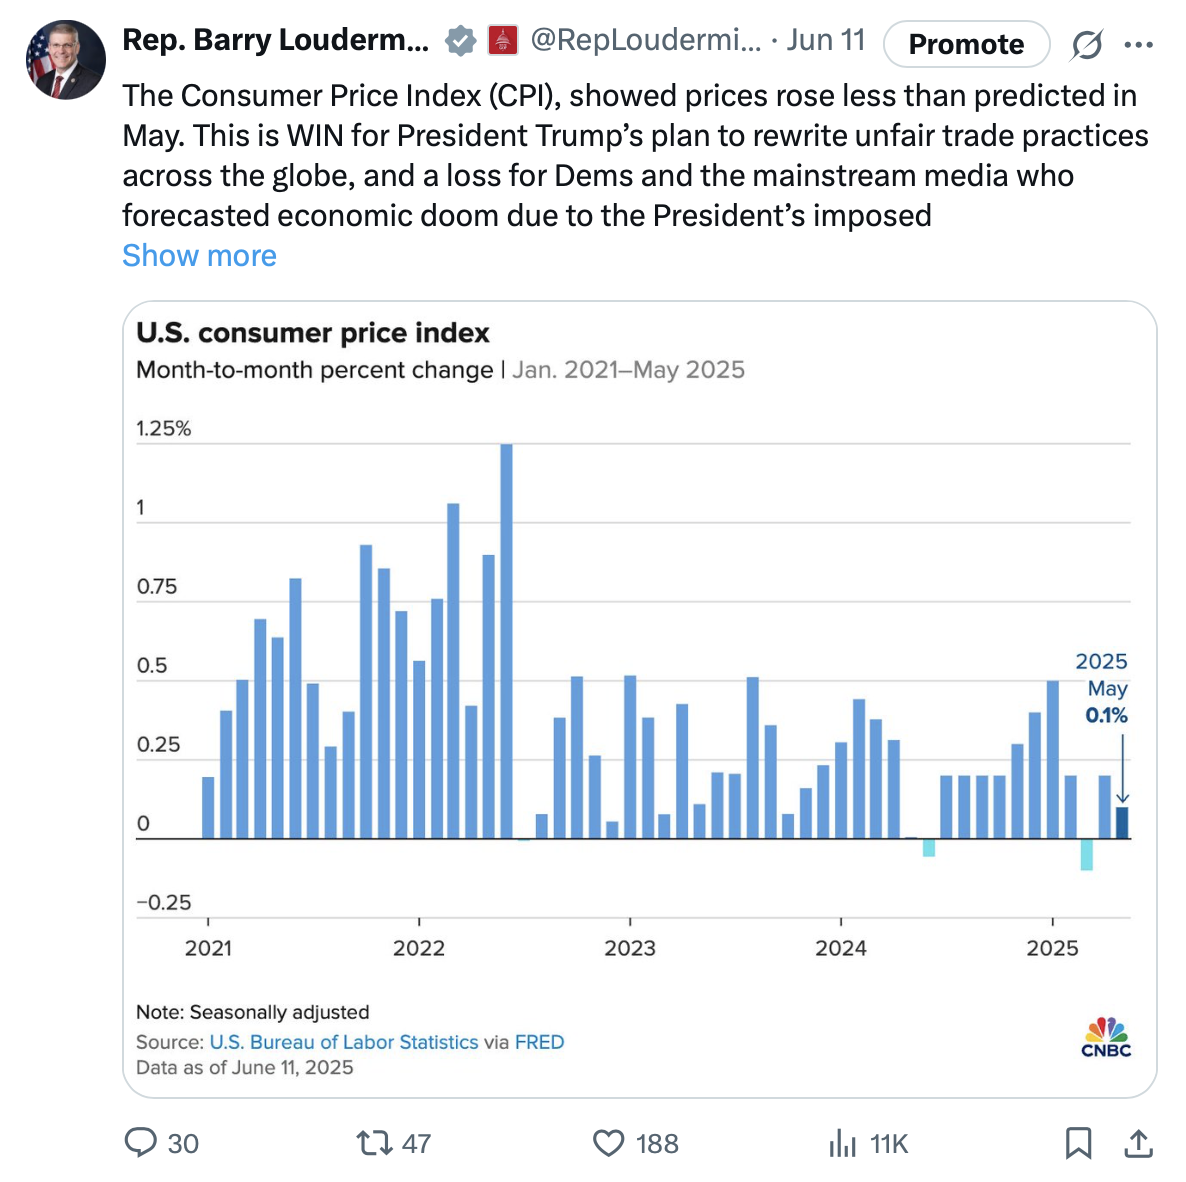Click the dark May 2025 bar in chart
1186x1182 pixels.
click(x=1122, y=823)
